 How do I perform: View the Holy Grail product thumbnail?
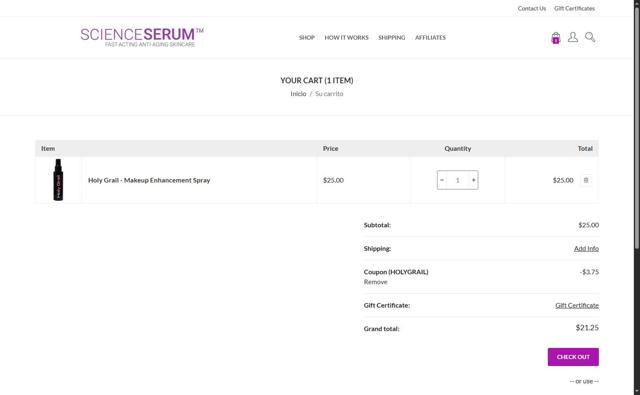click(x=58, y=180)
